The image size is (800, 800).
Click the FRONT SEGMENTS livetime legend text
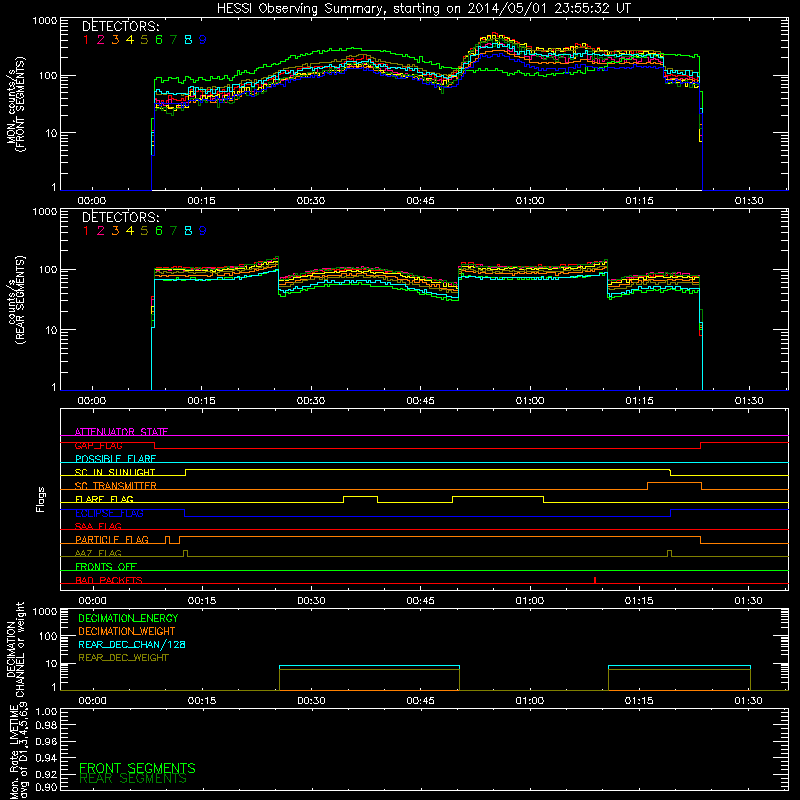coord(137,768)
